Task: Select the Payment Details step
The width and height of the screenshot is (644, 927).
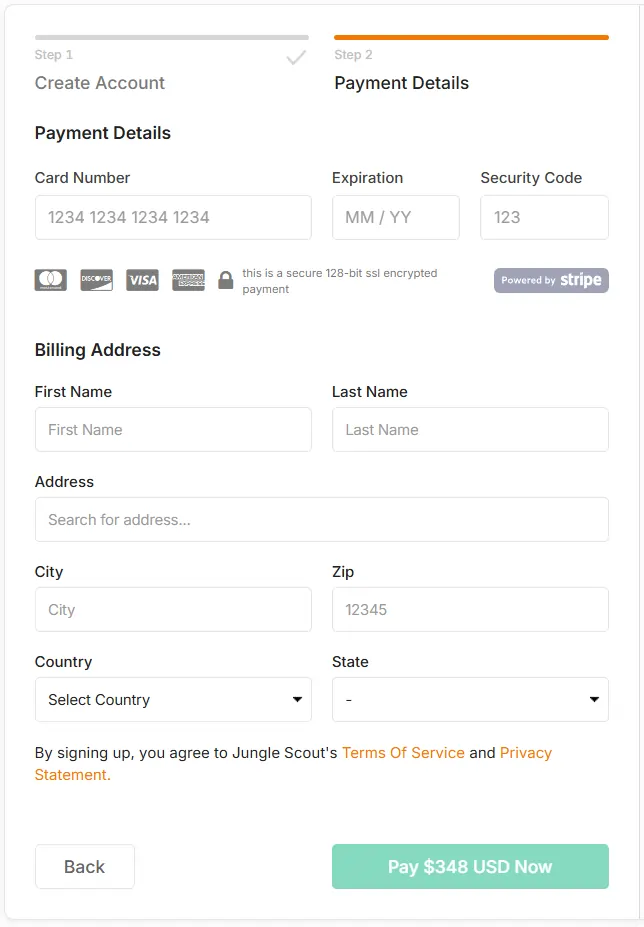Action: 401,83
